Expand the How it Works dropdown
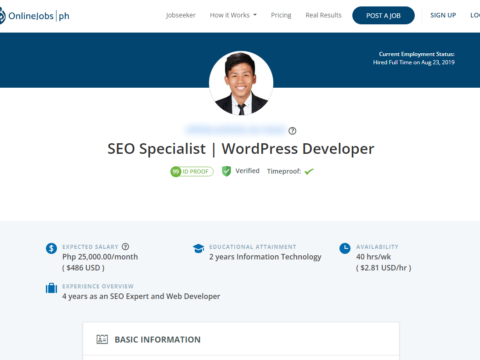The width and height of the screenshot is (480, 360). point(233,15)
